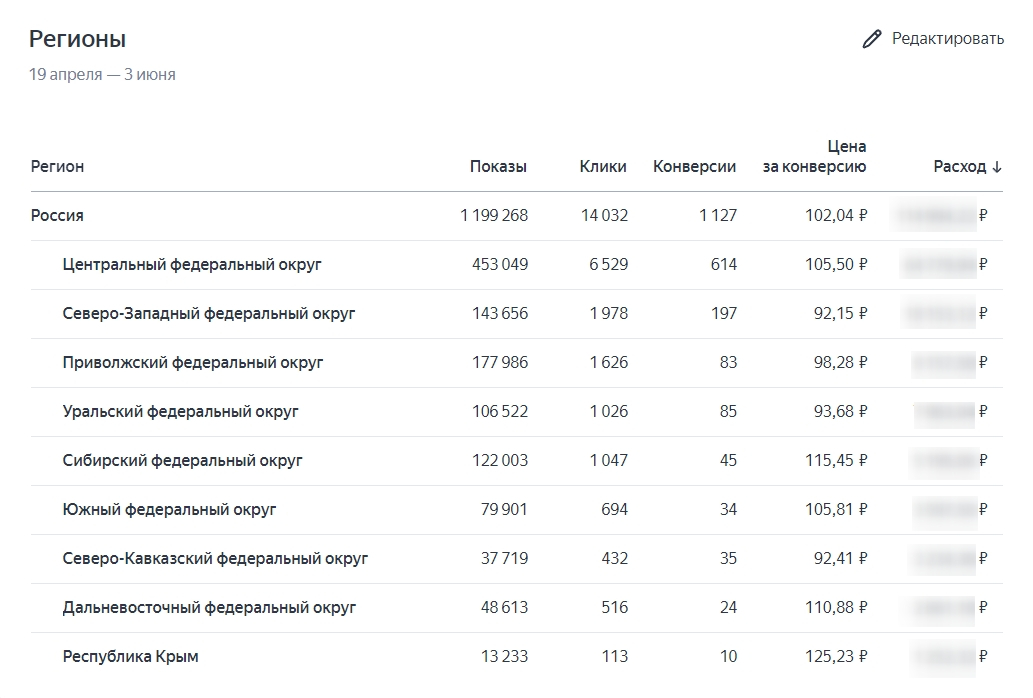
Task: Click the Регионы section heading
Action: 77,39
